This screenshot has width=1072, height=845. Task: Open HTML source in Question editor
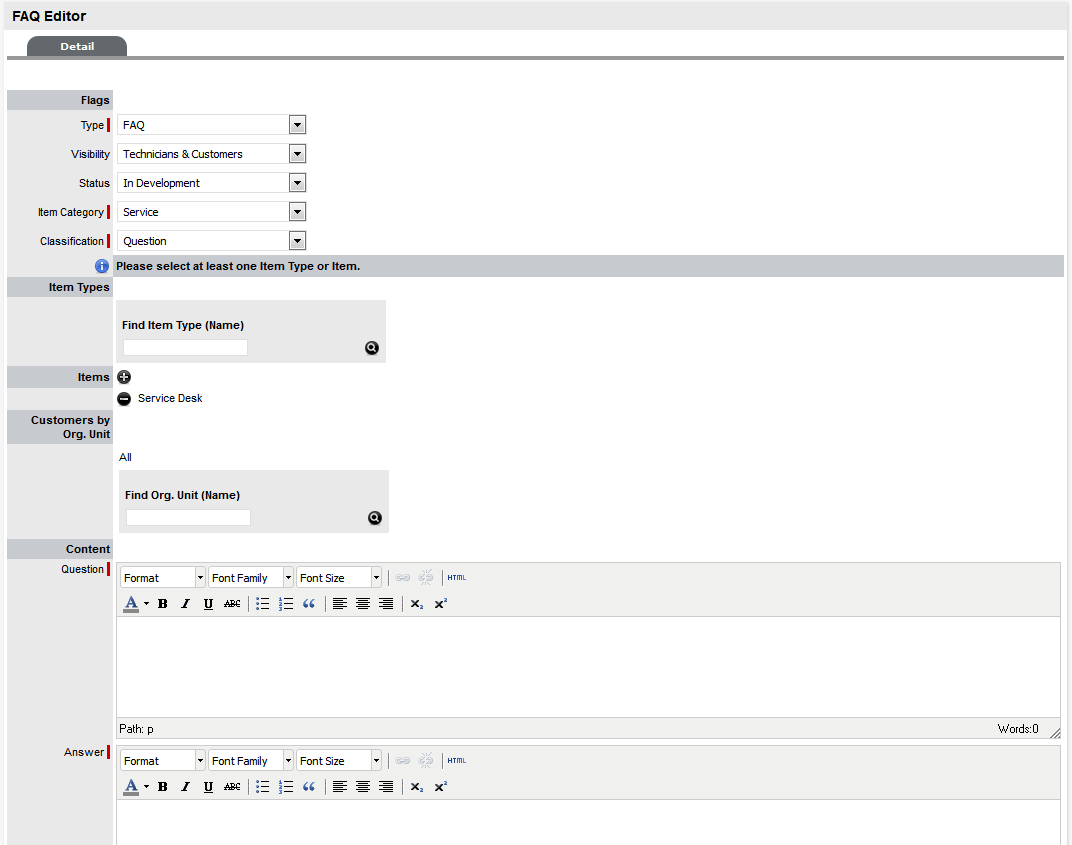click(x=457, y=578)
